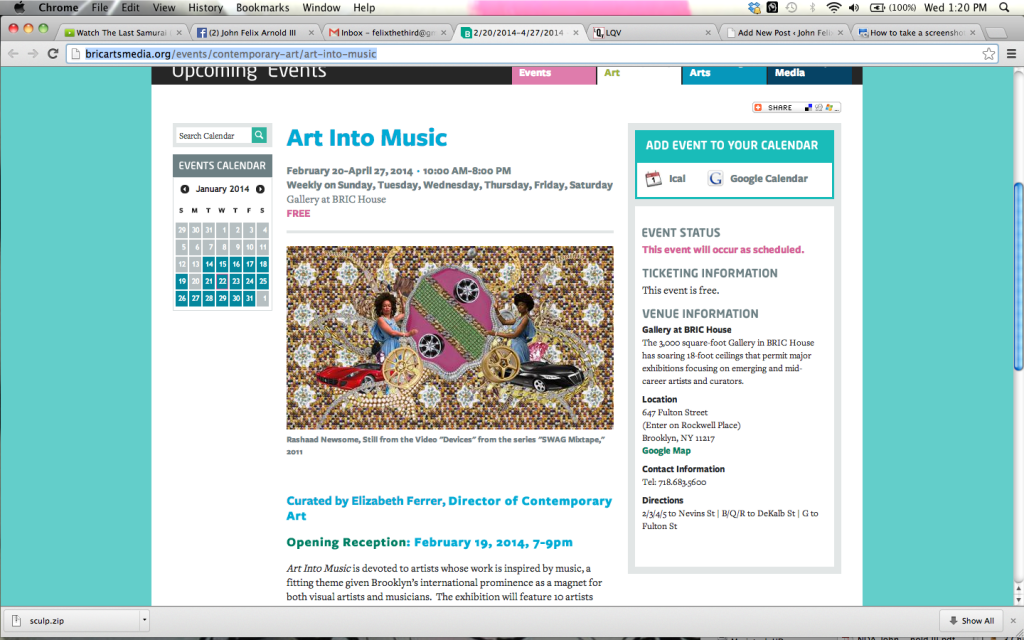Click the Ical calendar icon
Screen dimensions: 1024x640
[653, 178]
